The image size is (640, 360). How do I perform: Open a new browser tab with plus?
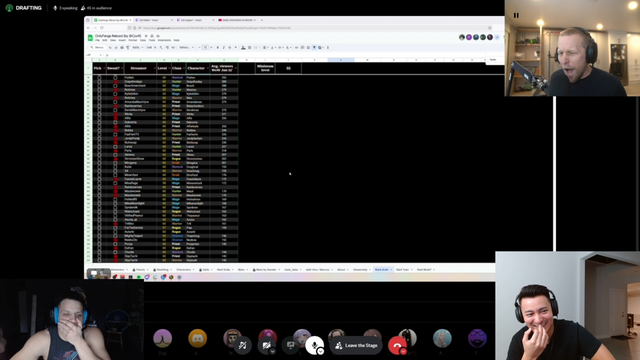coord(262,20)
